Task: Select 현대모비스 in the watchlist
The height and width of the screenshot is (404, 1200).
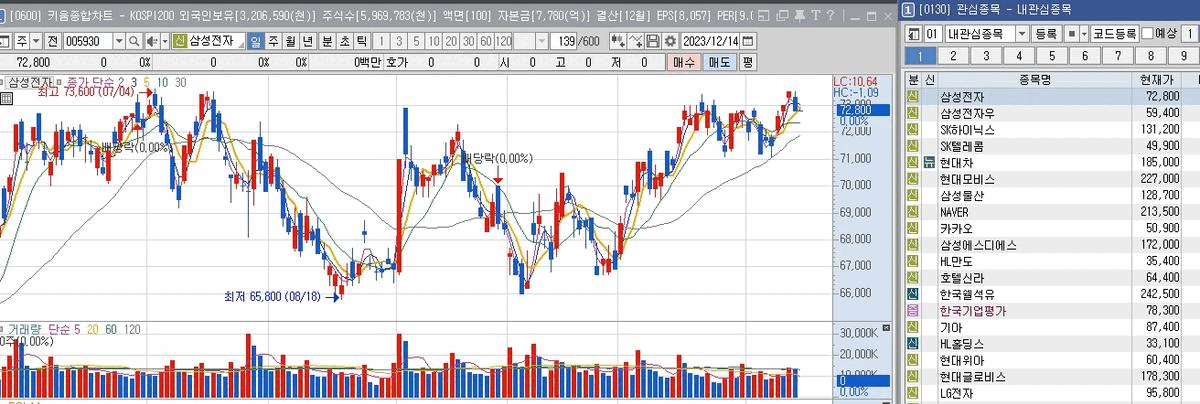Action: click(x=1052, y=178)
